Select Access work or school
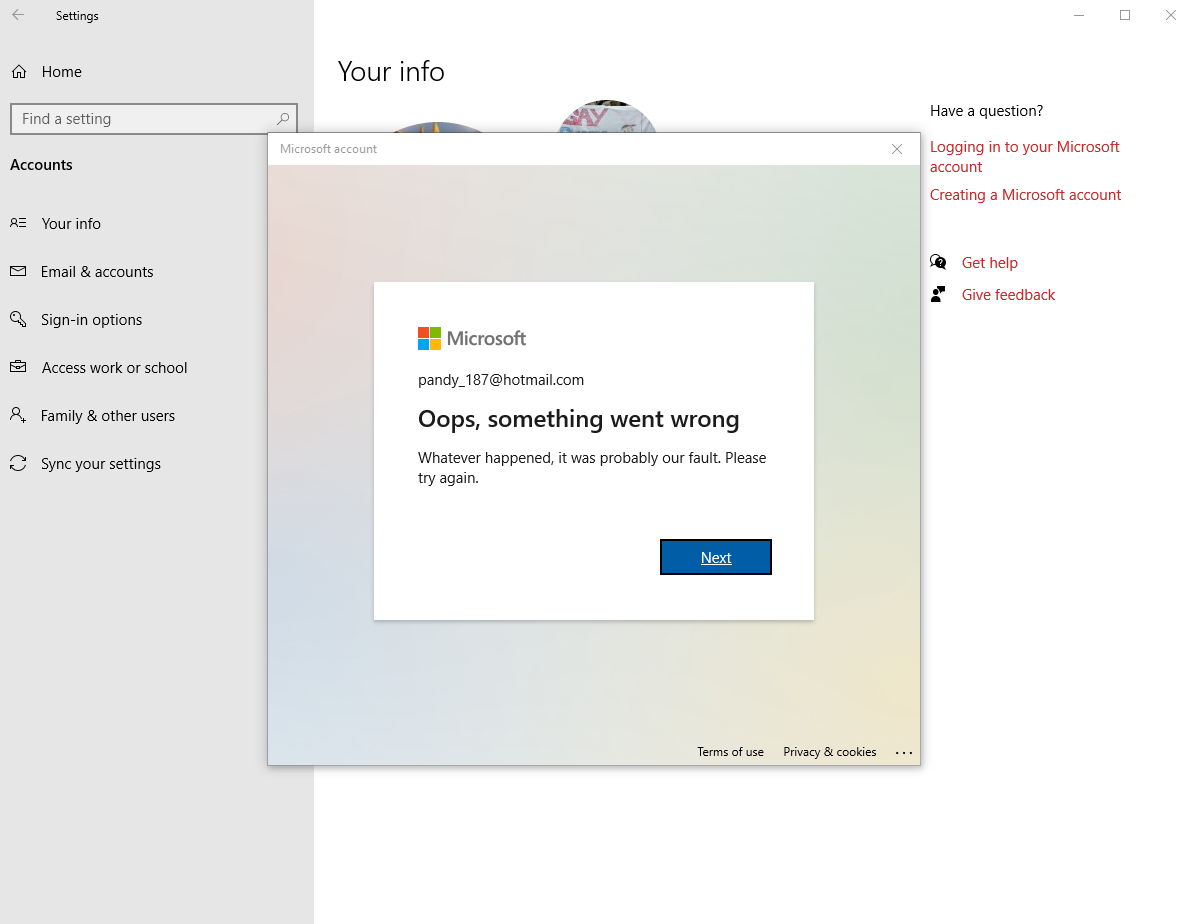1178x924 pixels. click(x=114, y=367)
